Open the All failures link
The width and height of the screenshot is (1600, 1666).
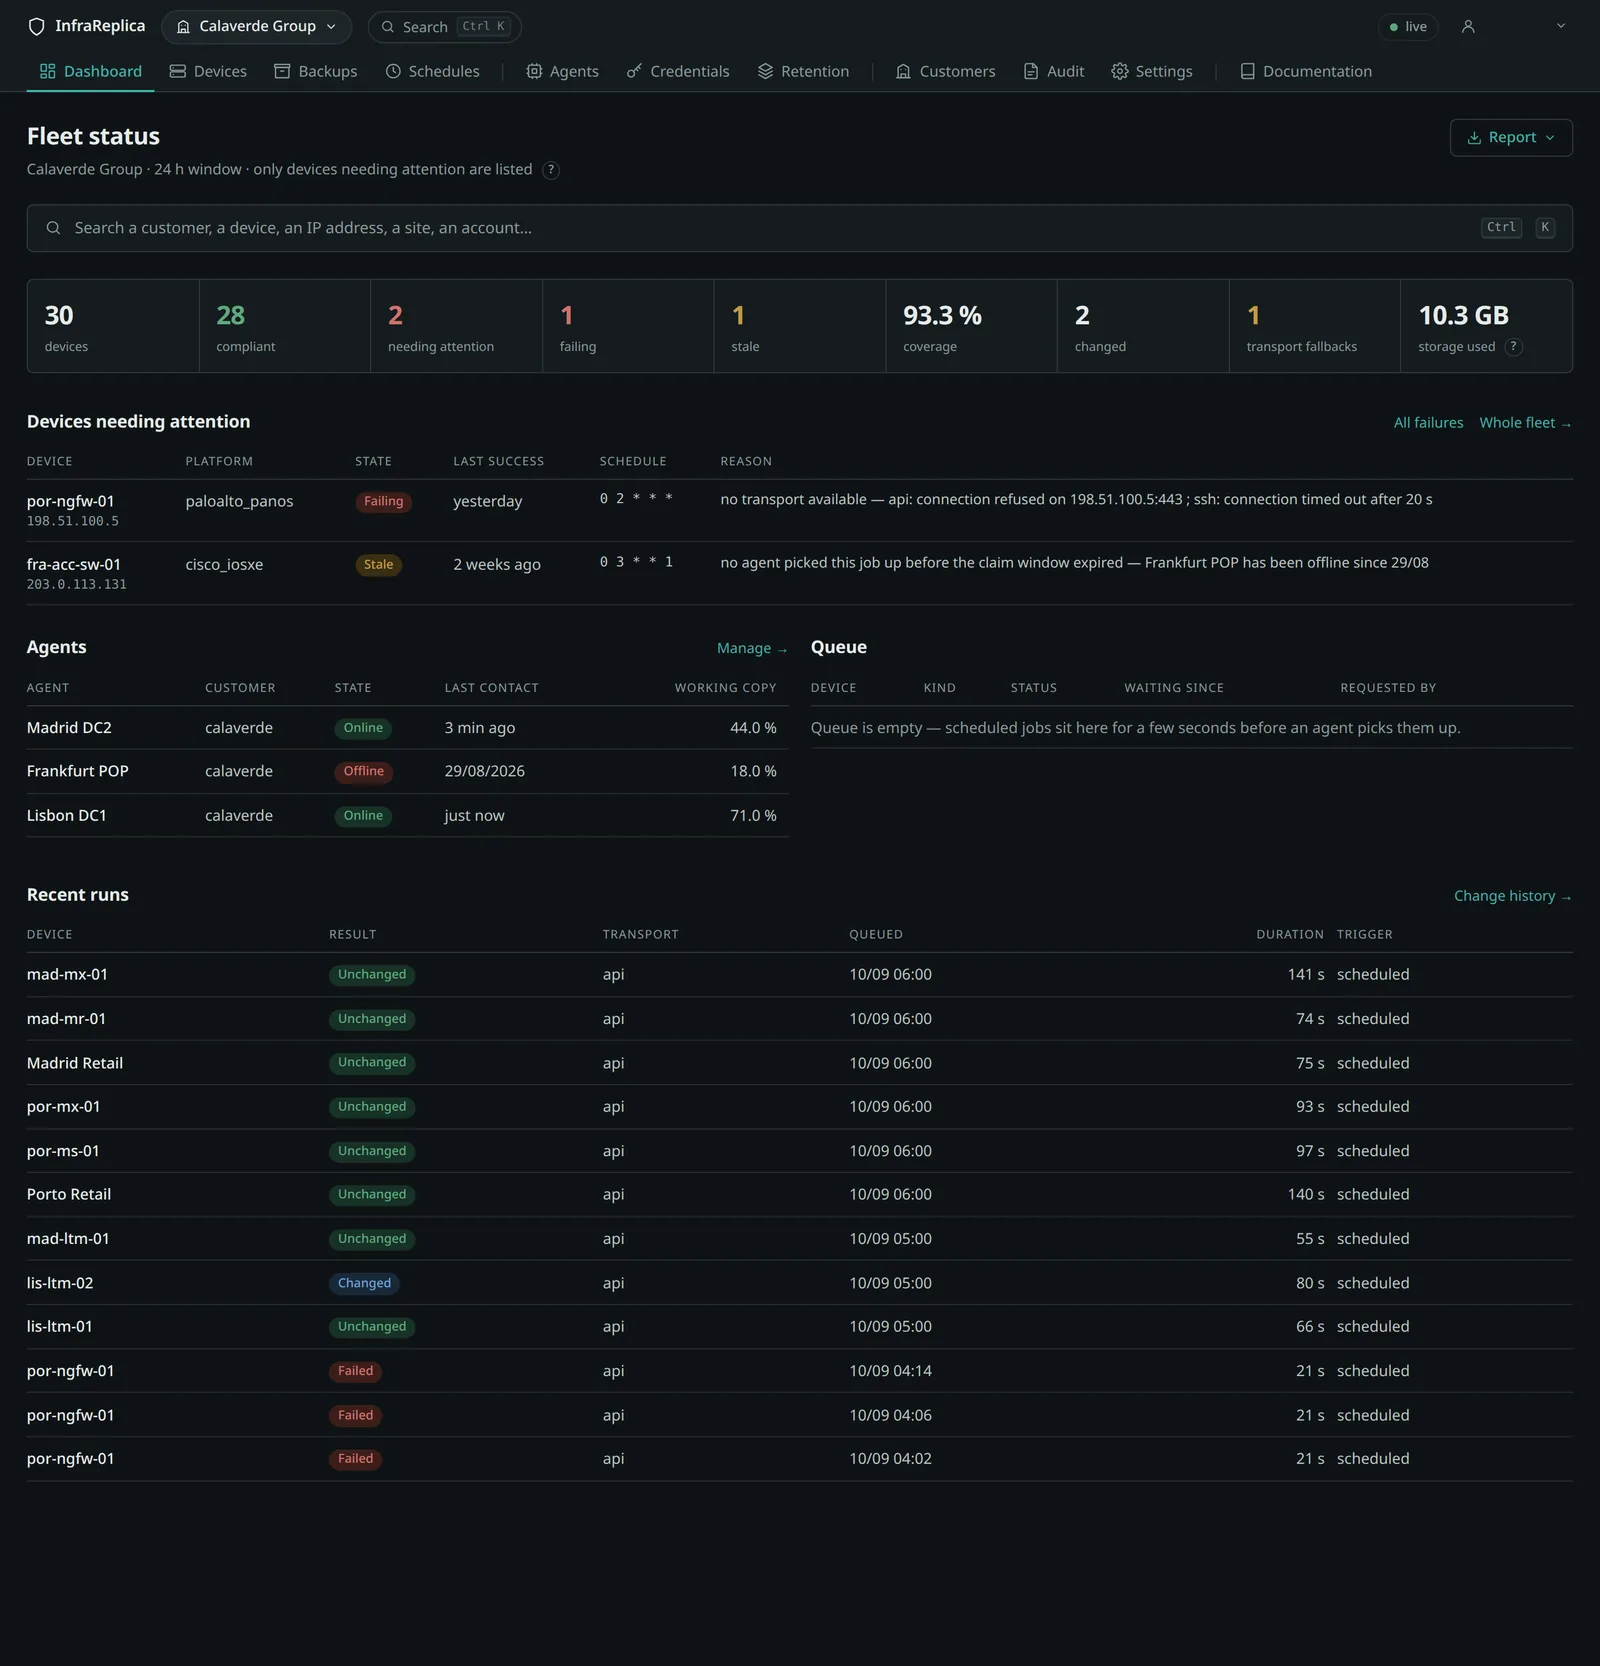pos(1428,423)
